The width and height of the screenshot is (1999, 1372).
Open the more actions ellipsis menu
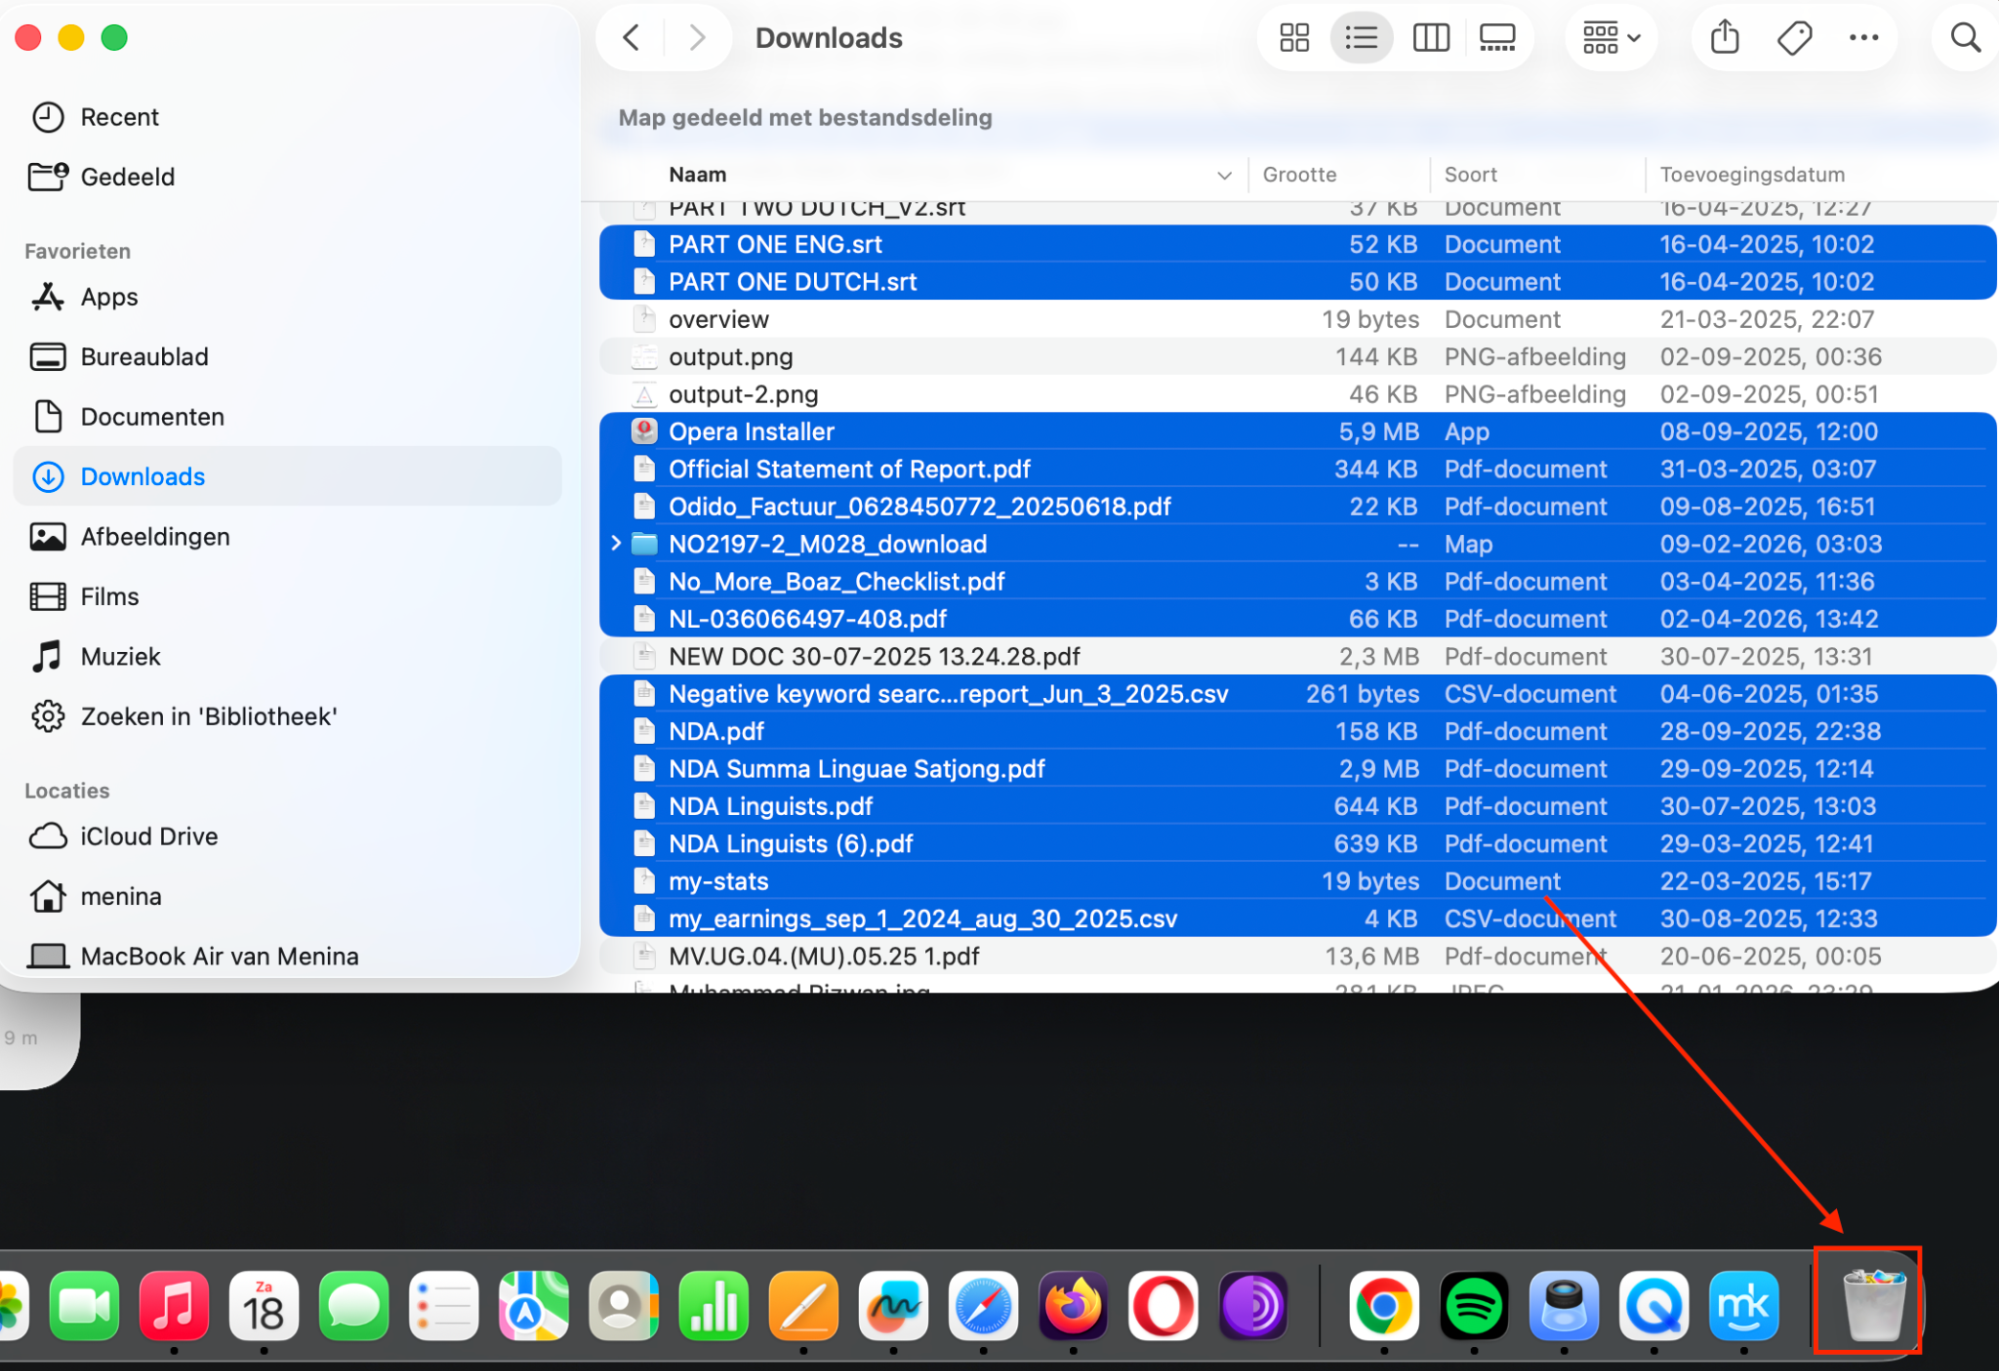point(1863,37)
